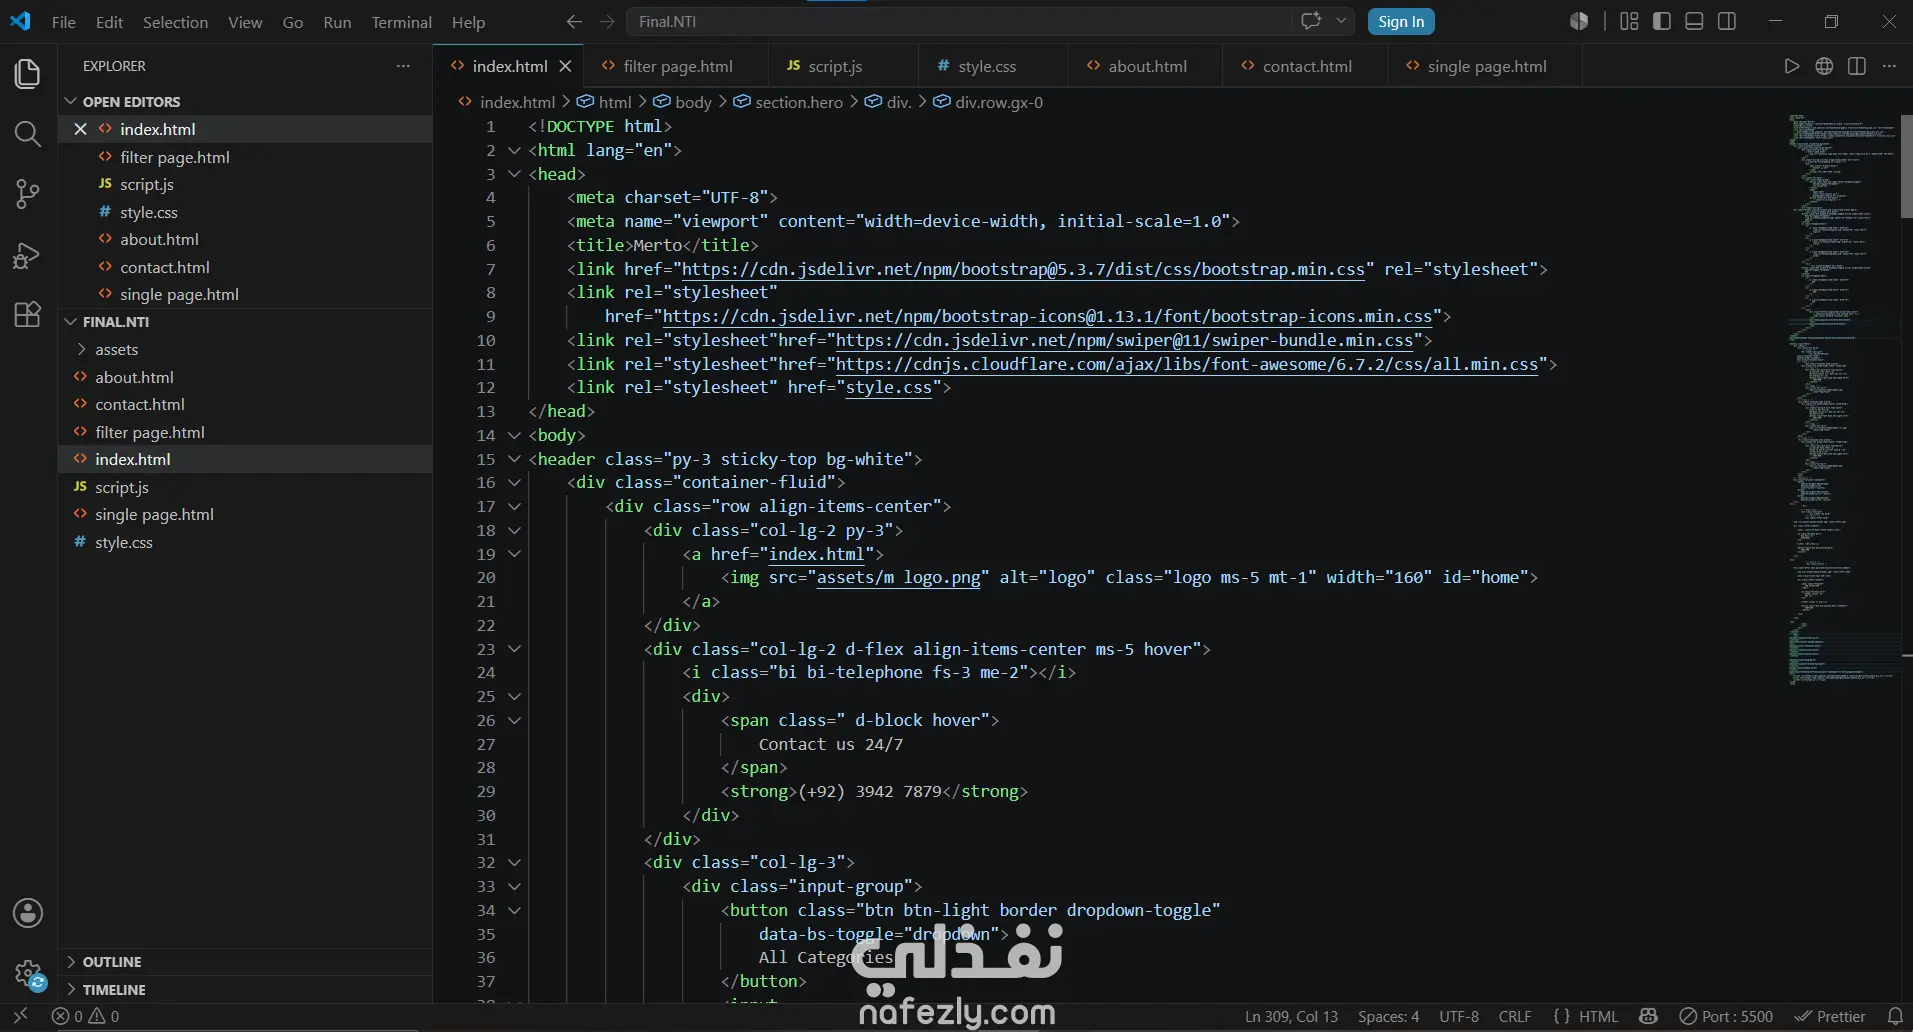
Task: Click the Sign In button
Action: pyautogui.click(x=1400, y=21)
